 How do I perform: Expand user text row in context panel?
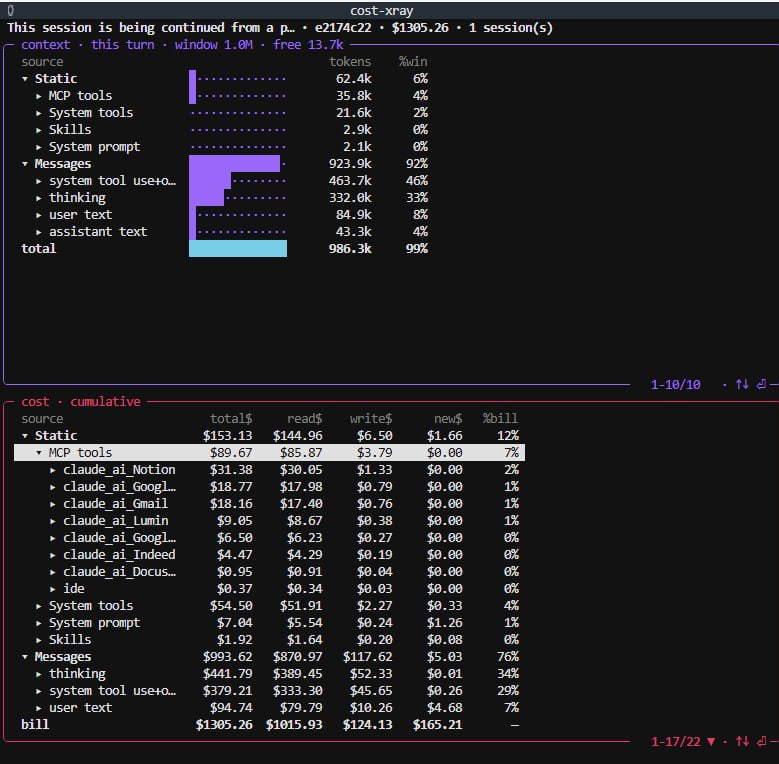(39, 215)
